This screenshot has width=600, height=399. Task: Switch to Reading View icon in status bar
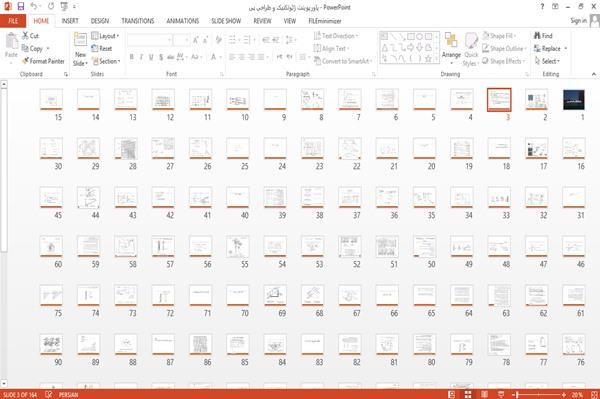pos(484,394)
